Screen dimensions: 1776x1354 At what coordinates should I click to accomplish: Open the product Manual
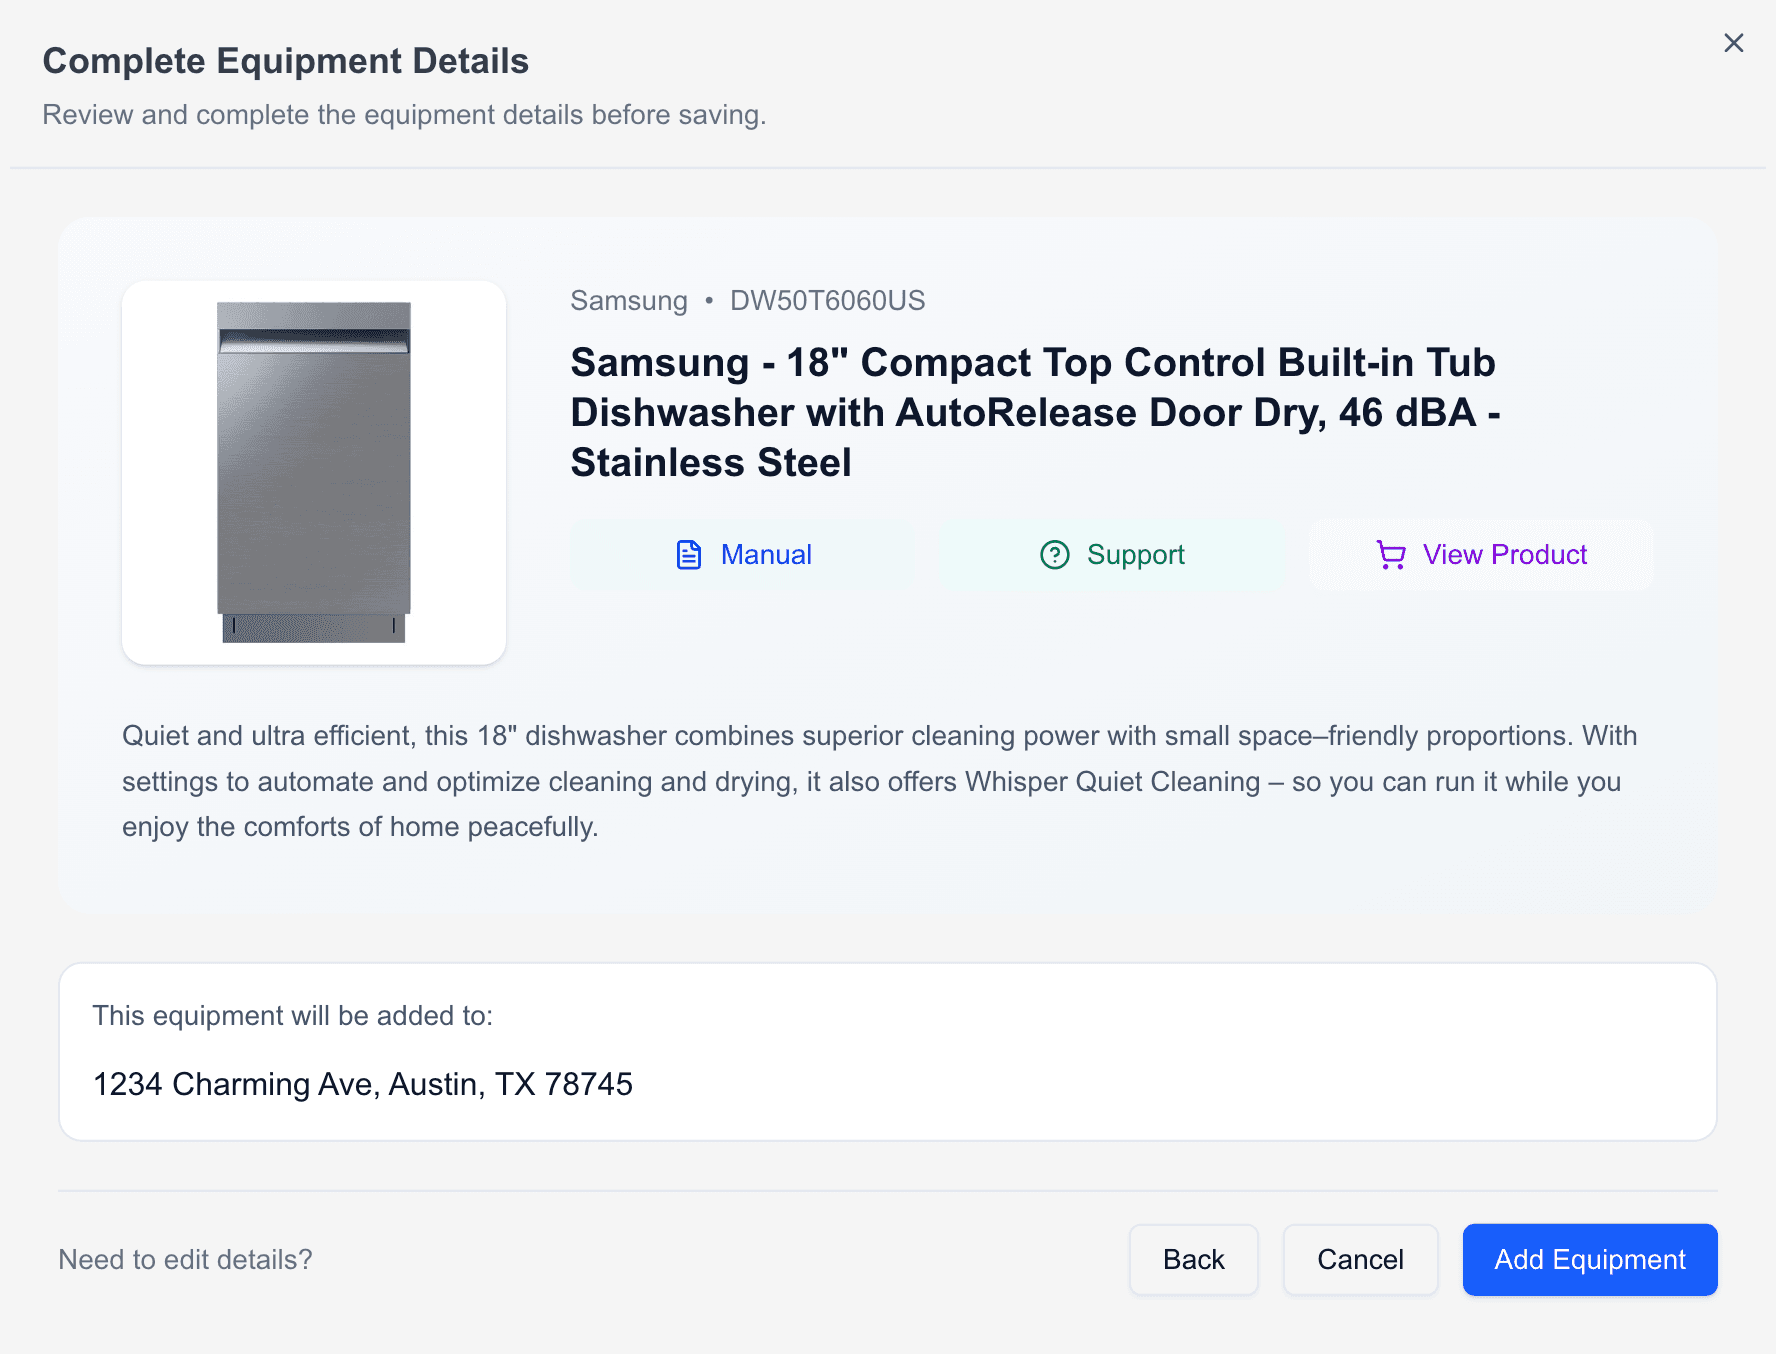pos(766,554)
